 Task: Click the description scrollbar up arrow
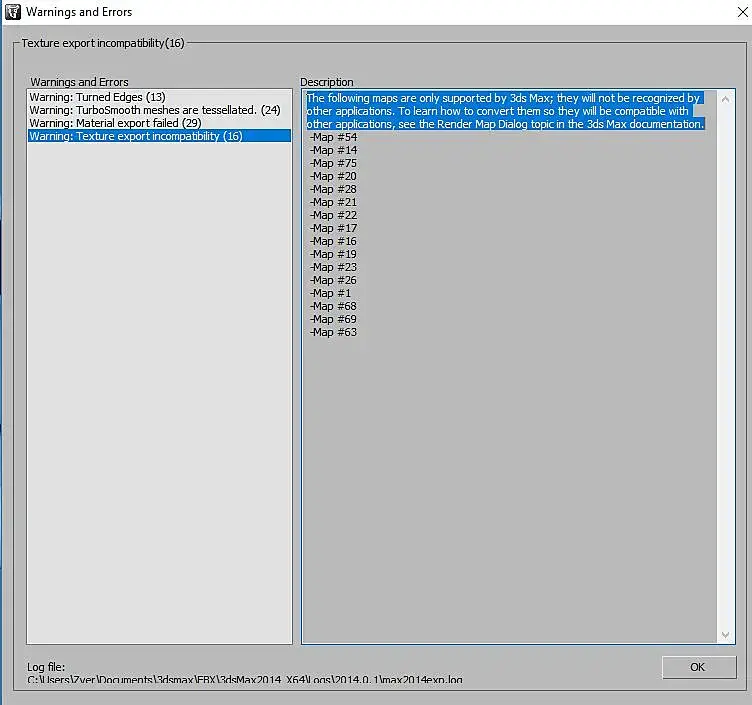[x=725, y=99]
